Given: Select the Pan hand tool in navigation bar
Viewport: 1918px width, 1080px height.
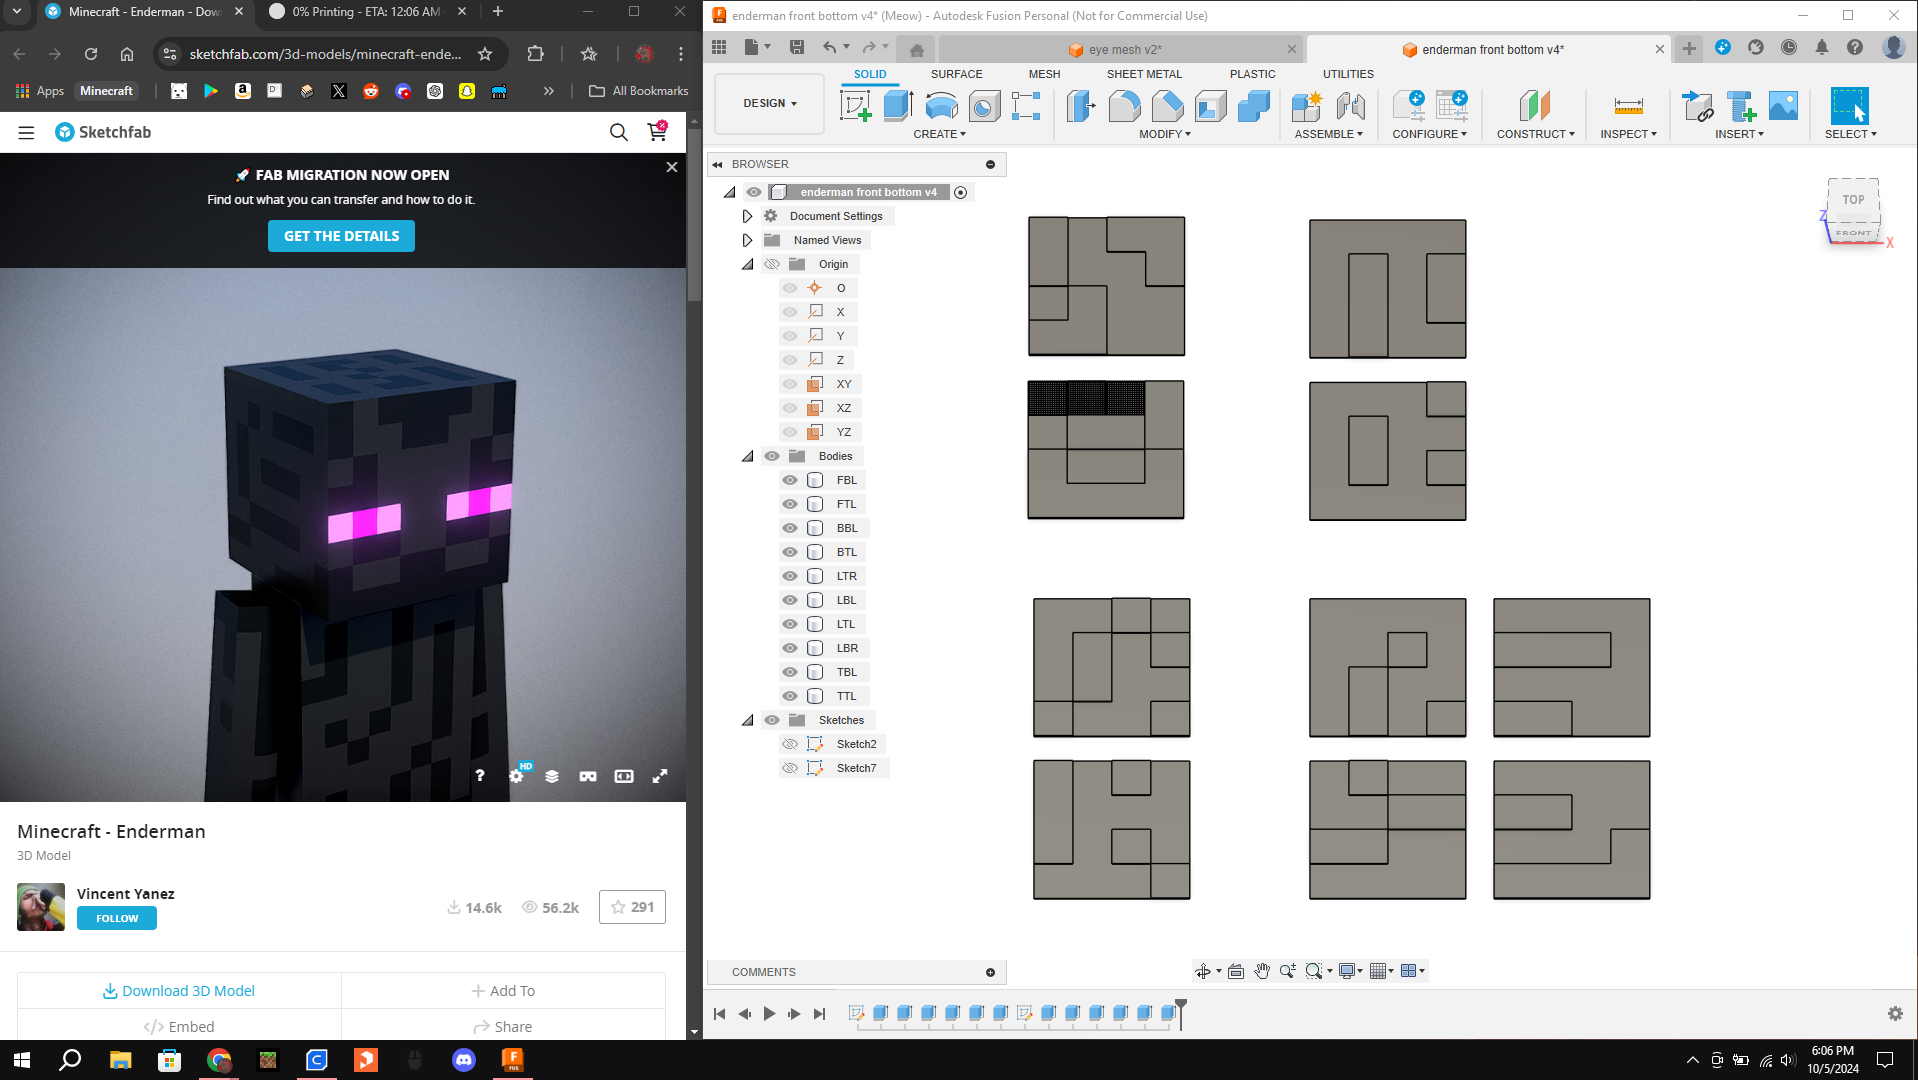Looking at the screenshot, I should [1262, 971].
